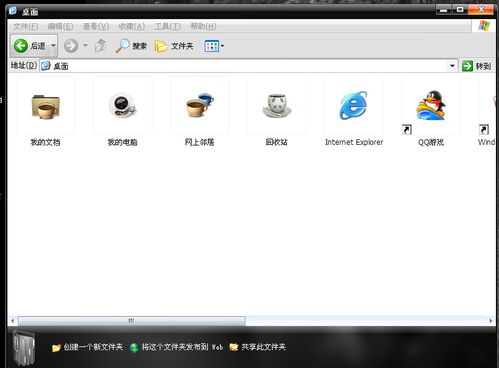The width and height of the screenshot is (499, 368).
Task: Click the 转到 go button
Action: 476,66
